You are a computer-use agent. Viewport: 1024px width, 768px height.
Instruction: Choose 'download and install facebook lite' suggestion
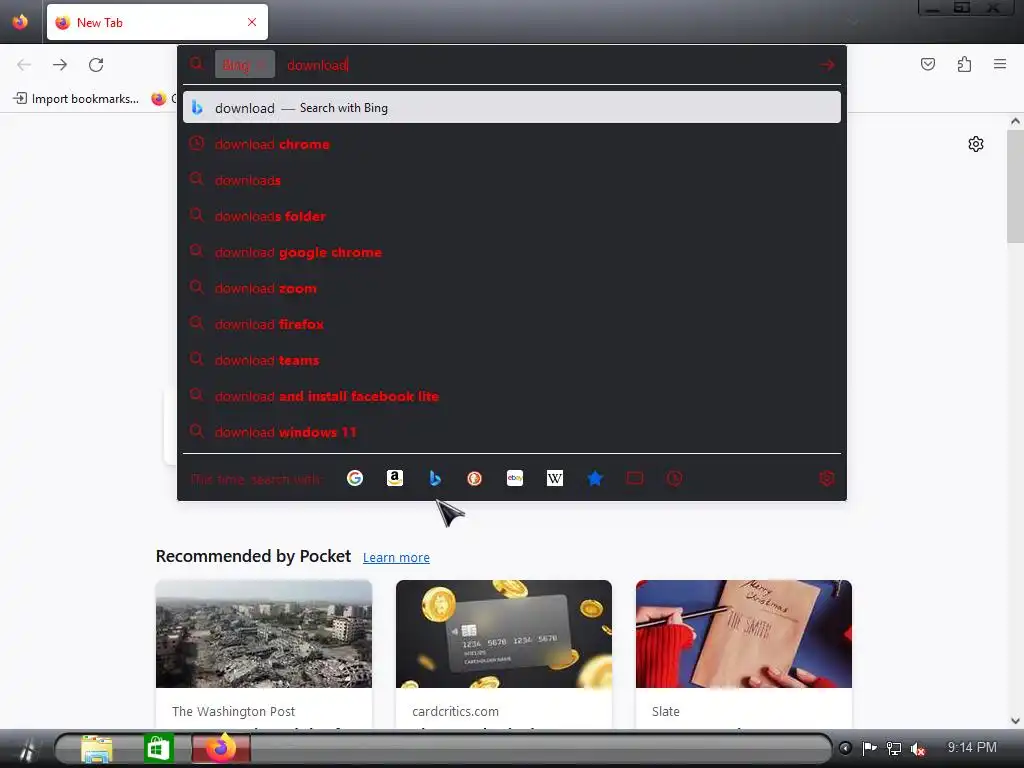click(x=512, y=396)
